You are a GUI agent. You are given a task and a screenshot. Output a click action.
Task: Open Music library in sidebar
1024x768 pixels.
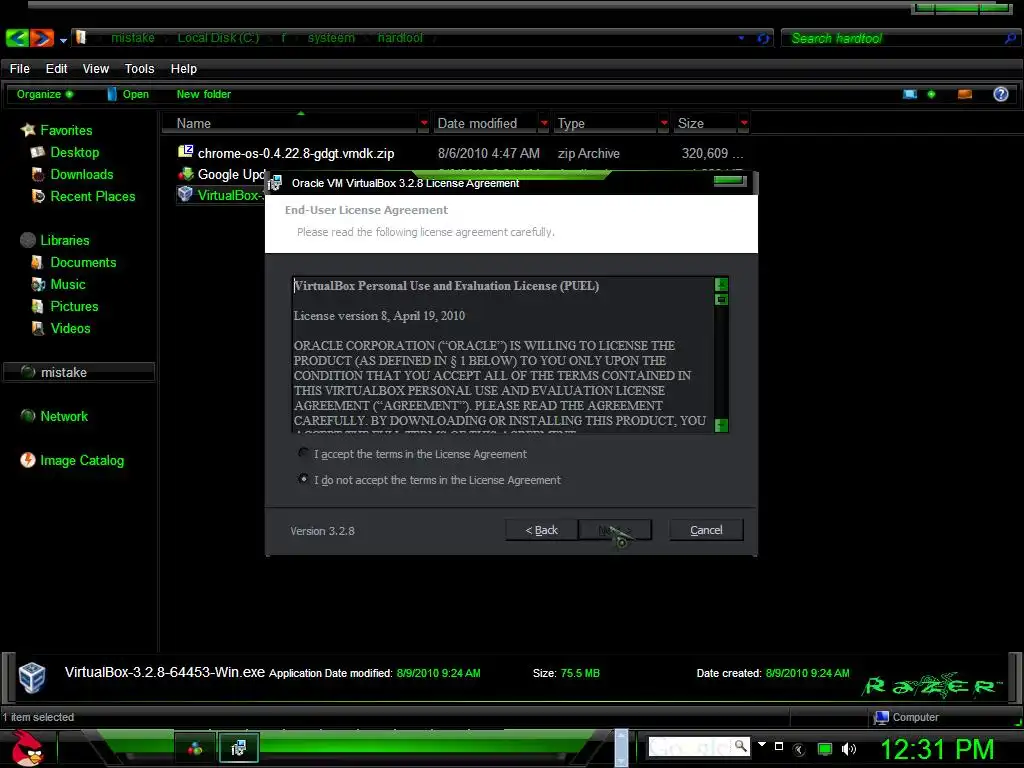(x=68, y=285)
